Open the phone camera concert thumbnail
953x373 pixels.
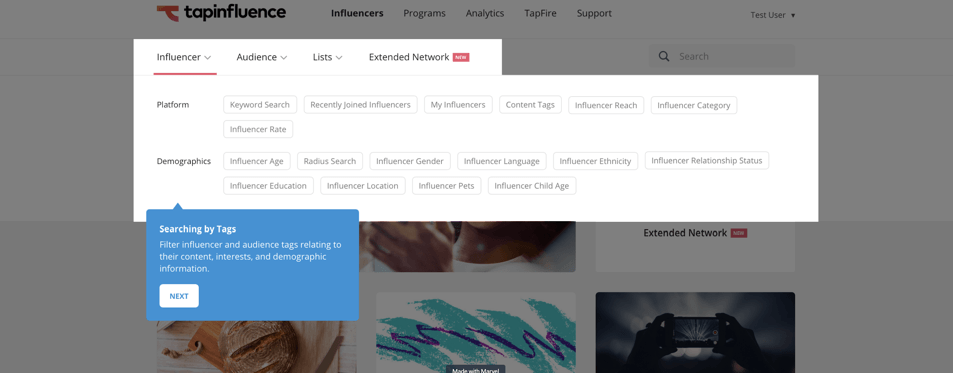pos(695,332)
